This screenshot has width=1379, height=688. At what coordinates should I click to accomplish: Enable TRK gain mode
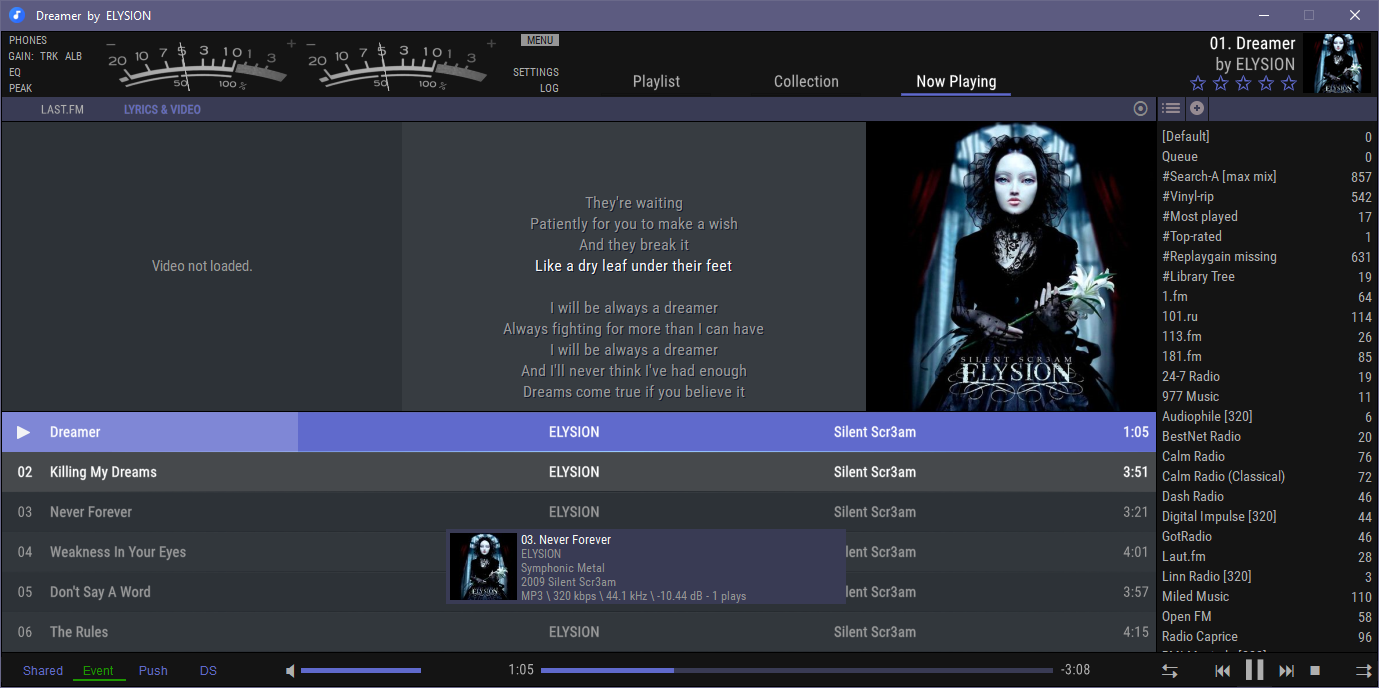tap(49, 57)
